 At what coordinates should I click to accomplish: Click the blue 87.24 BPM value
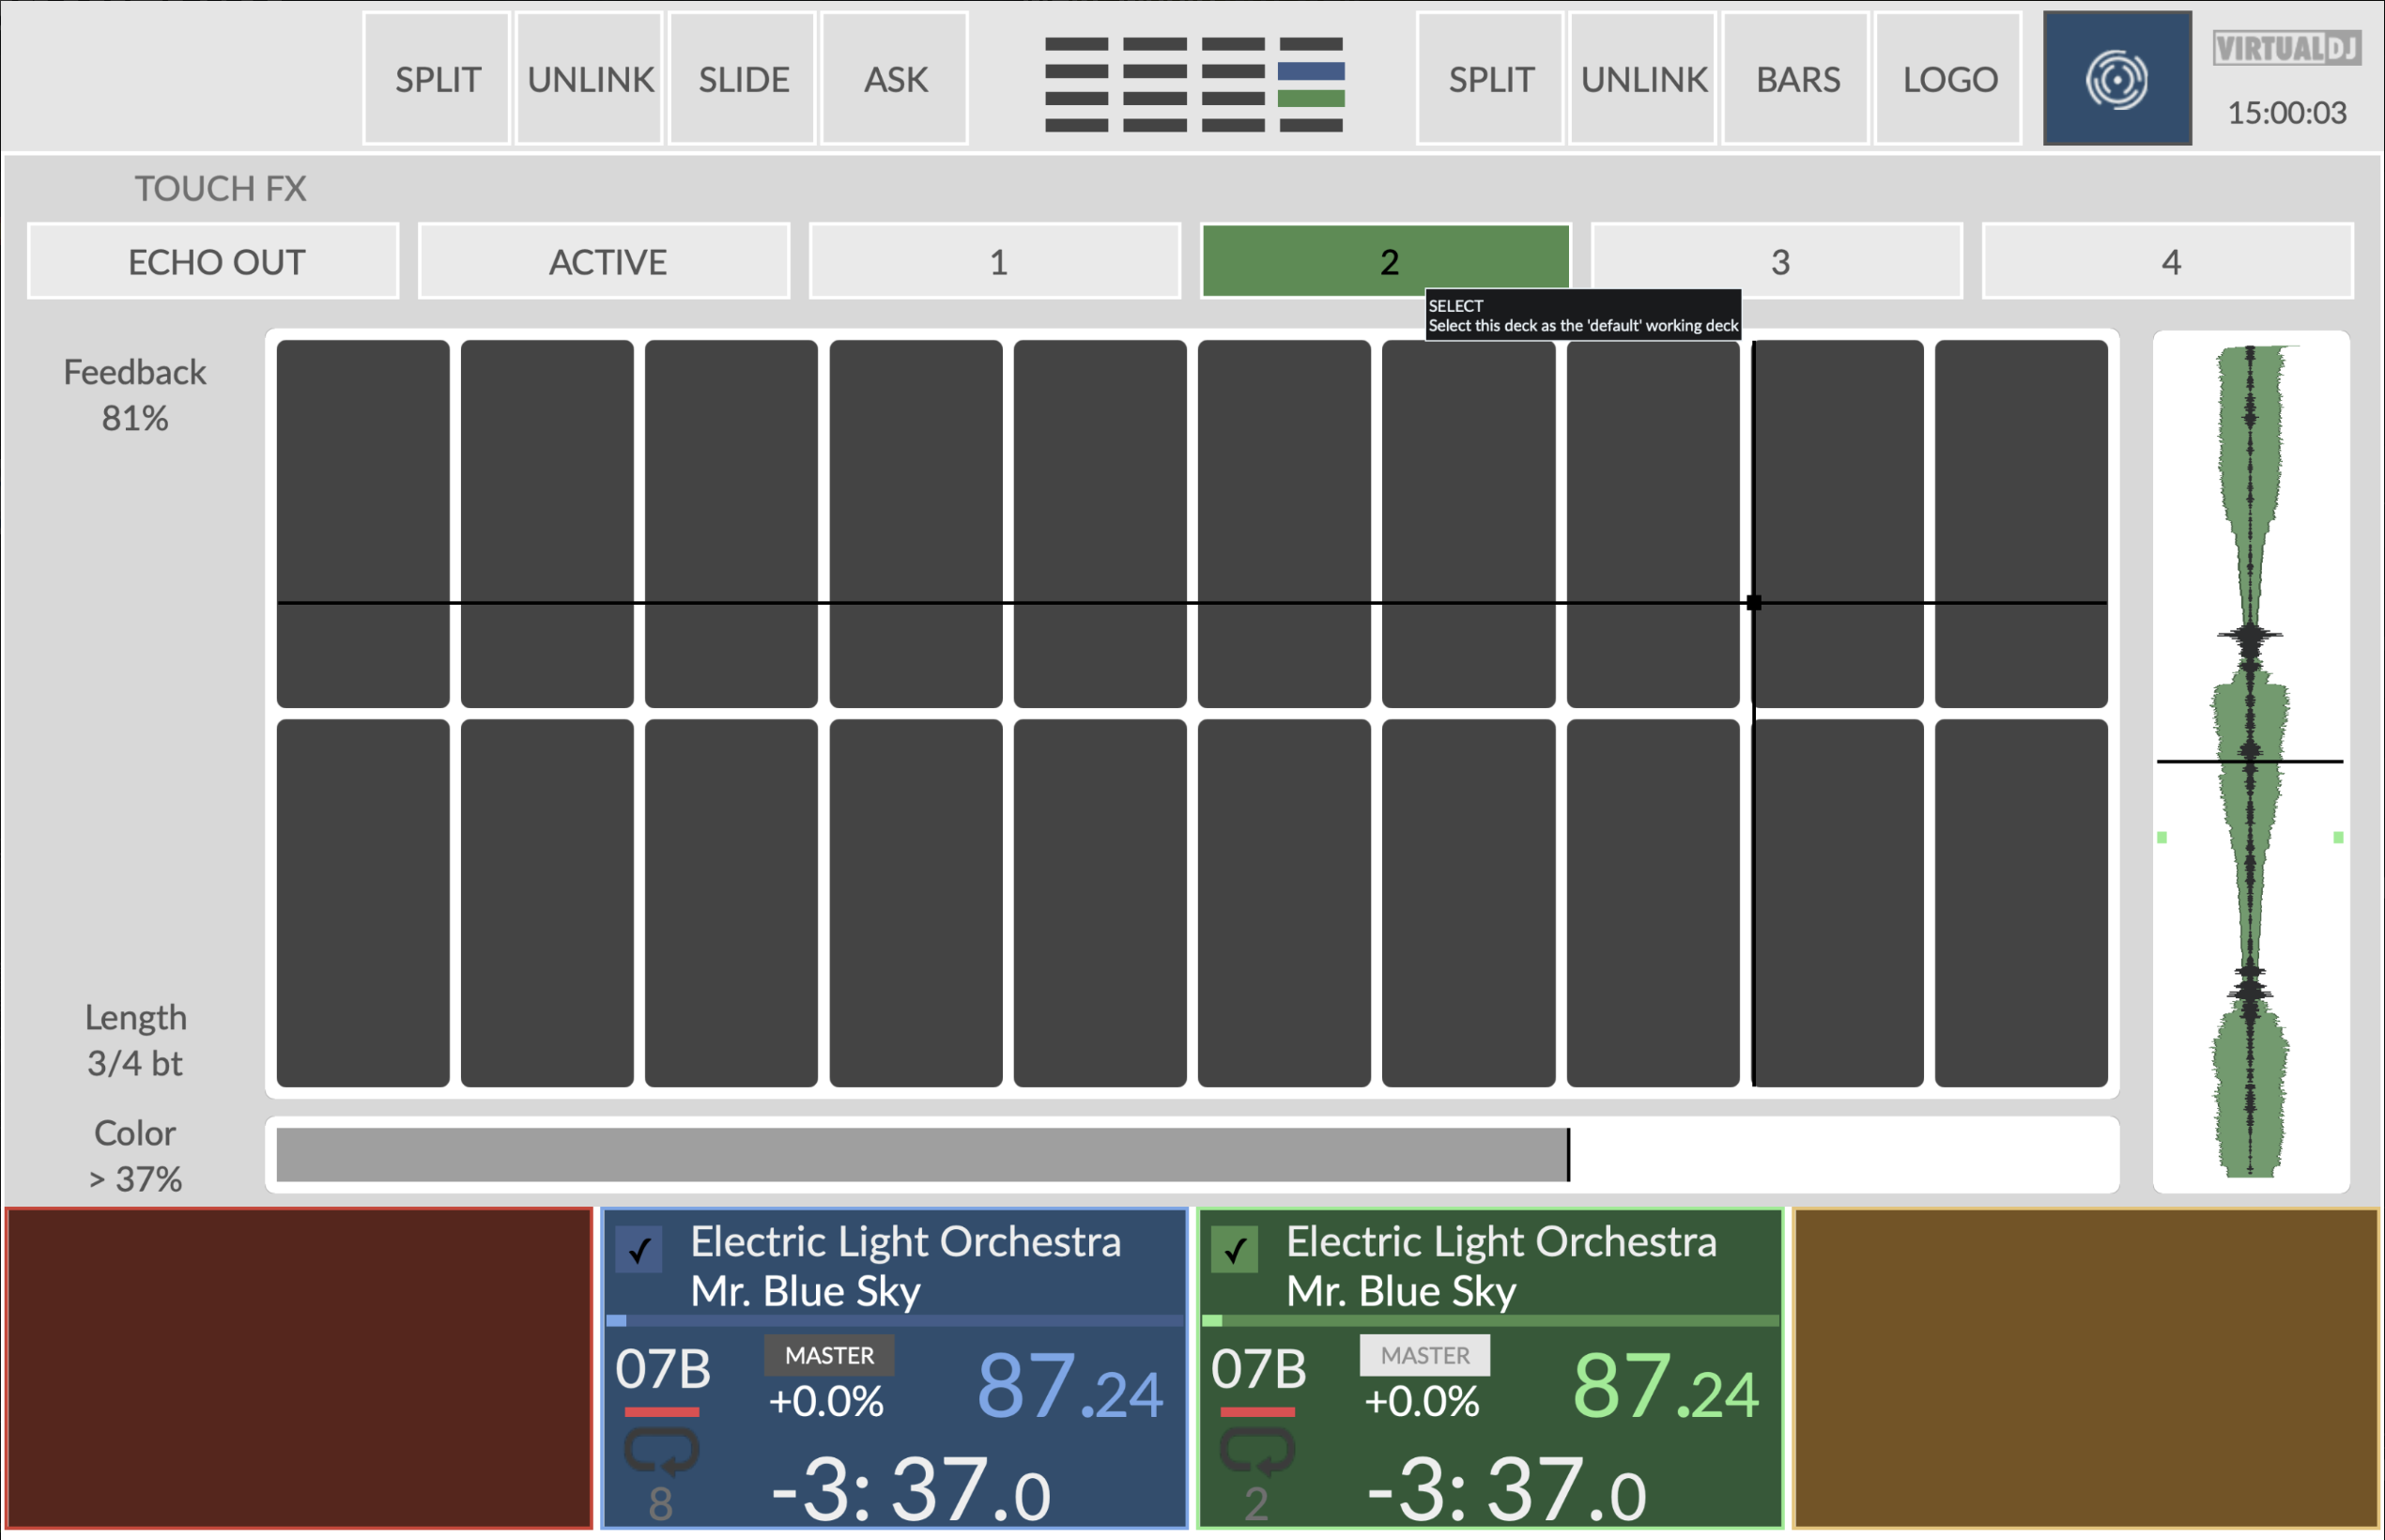pyautogui.click(x=1070, y=1387)
